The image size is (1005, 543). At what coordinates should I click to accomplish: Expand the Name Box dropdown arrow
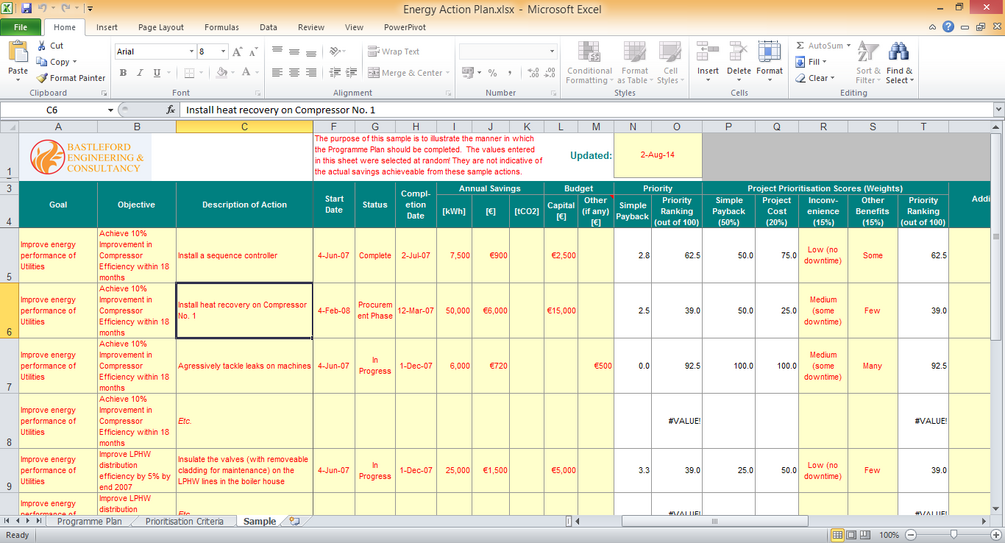tap(110, 110)
